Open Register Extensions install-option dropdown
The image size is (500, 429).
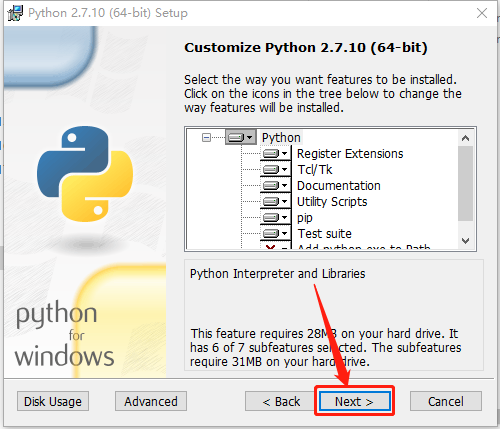coord(275,153)
